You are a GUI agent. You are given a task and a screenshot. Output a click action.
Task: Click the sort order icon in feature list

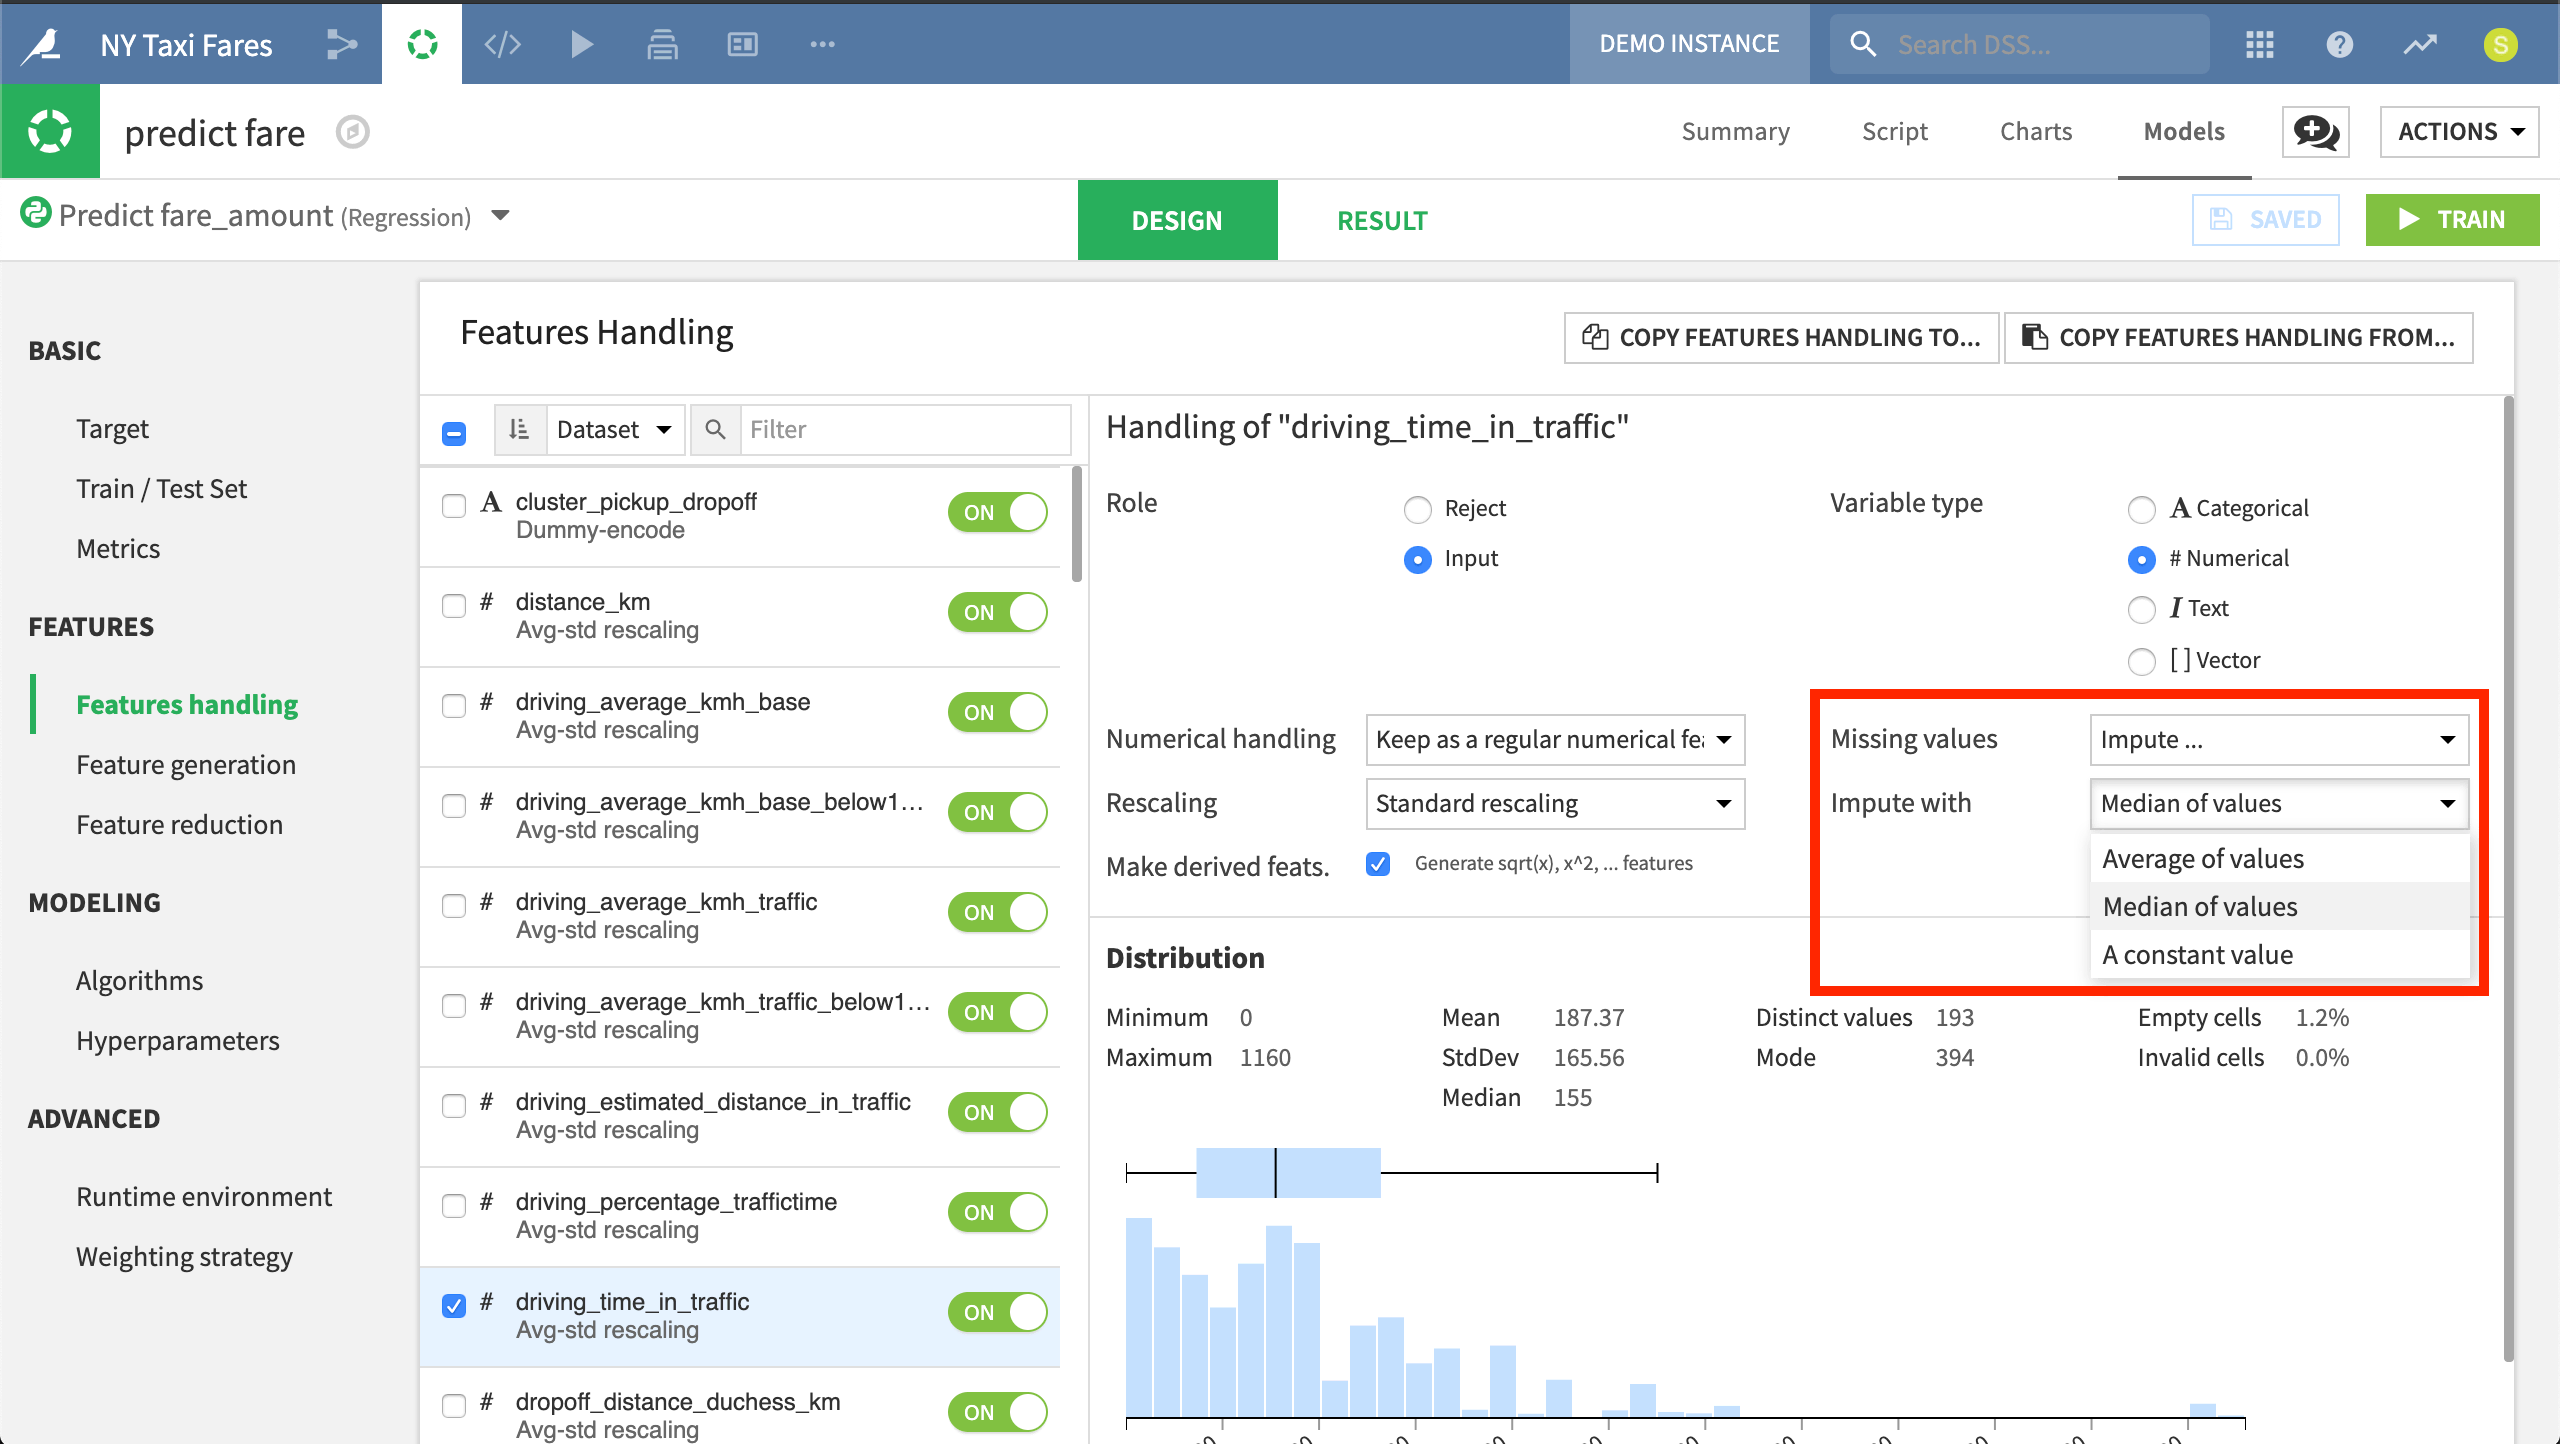pyautogui.click(x=520, y=429)
